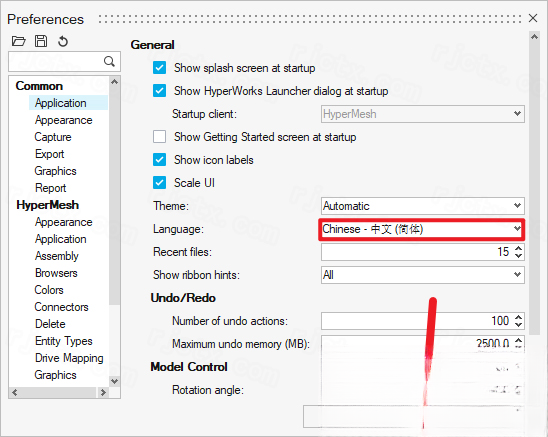The height and width of the screenshot is (437, 548).
Task: Click the category tree horizontal scrollbar thumb
Action: click(57, 392)
